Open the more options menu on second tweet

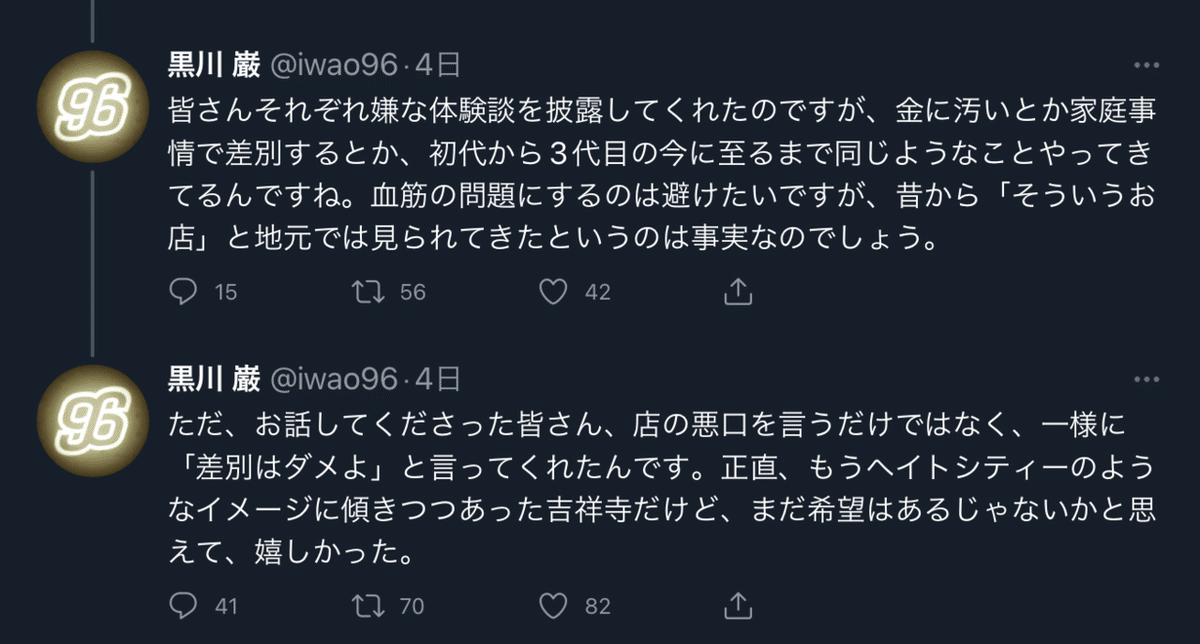coord(1147,378)
